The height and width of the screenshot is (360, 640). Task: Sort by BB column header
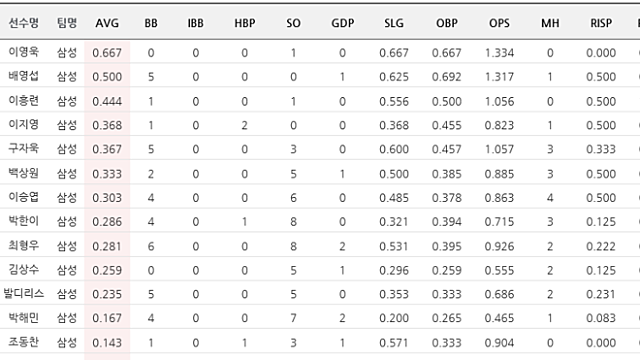point(151,23)
